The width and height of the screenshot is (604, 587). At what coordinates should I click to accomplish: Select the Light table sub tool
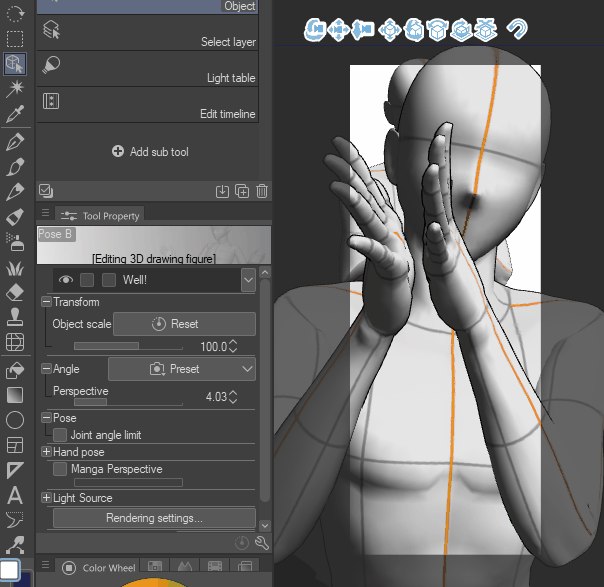(148, 69)
